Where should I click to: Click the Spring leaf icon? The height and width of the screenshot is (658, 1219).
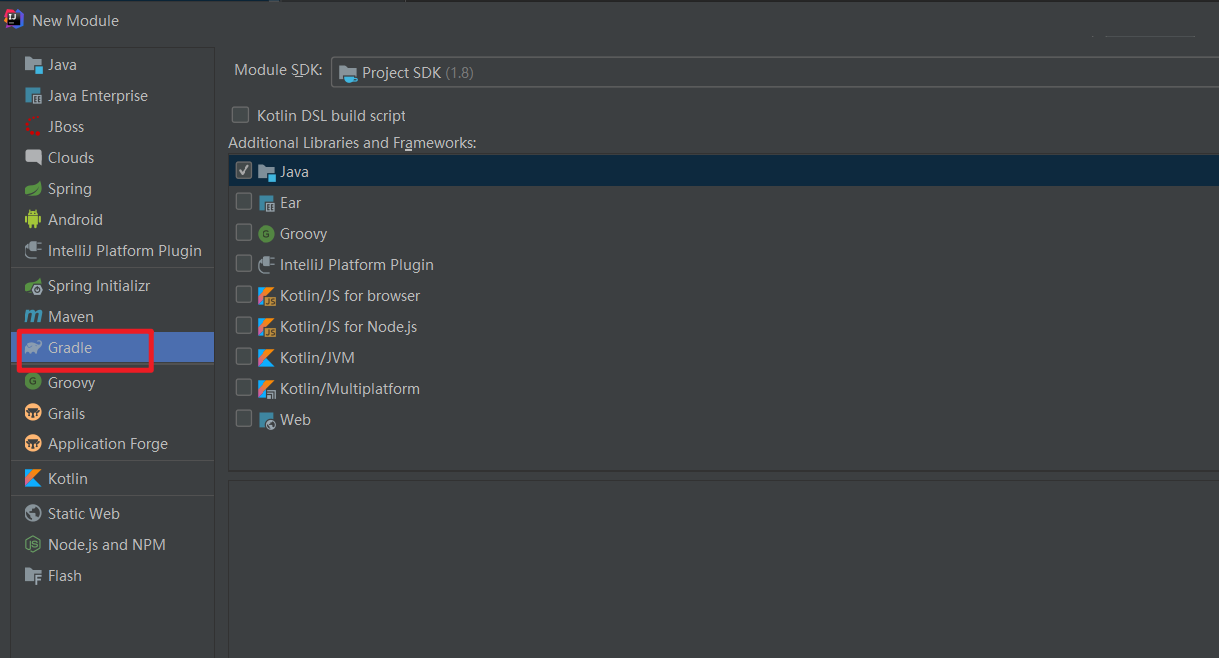pyautogui.click(x=33, y=189)
